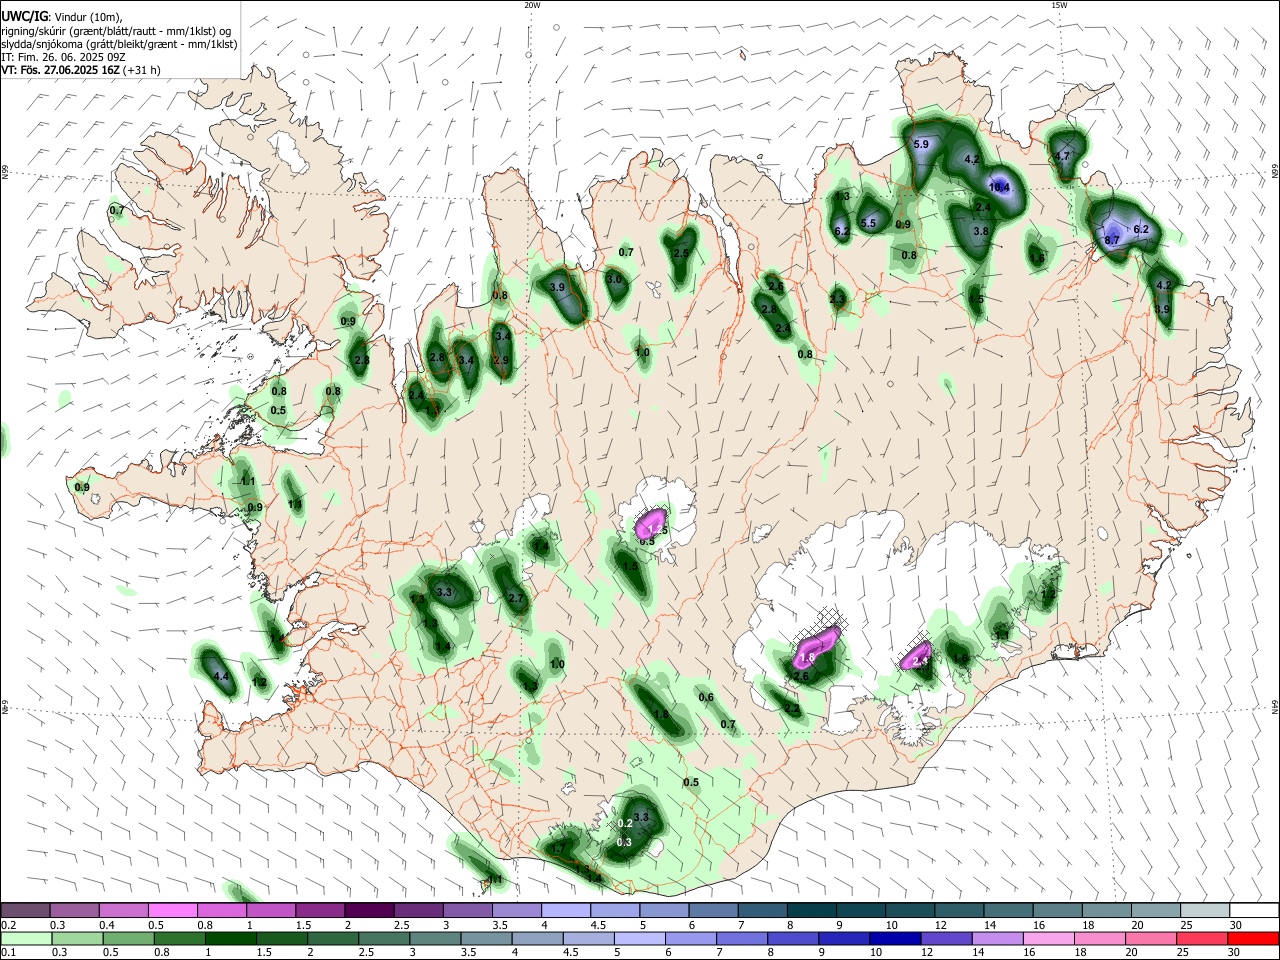Click the darkest green swatch between 1 and 1.5
The image size is (1280, 960).
[x=230, y=938]
